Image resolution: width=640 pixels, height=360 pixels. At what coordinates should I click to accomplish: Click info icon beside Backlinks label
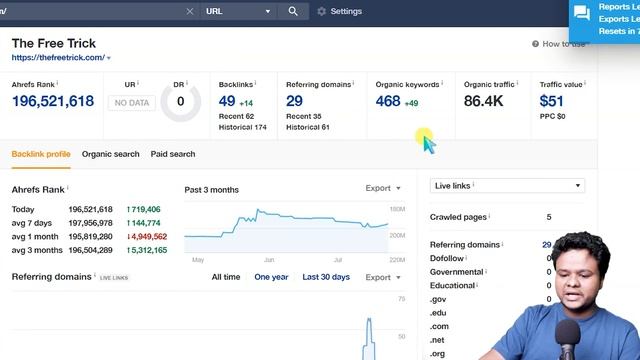point(255,83)
